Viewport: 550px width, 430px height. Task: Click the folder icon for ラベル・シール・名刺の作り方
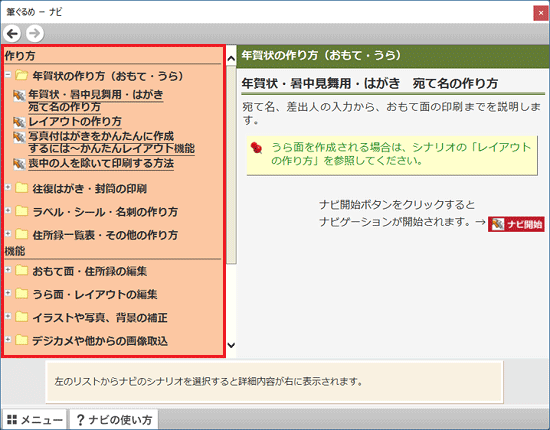pyautogui.click(x=21, y=211)
